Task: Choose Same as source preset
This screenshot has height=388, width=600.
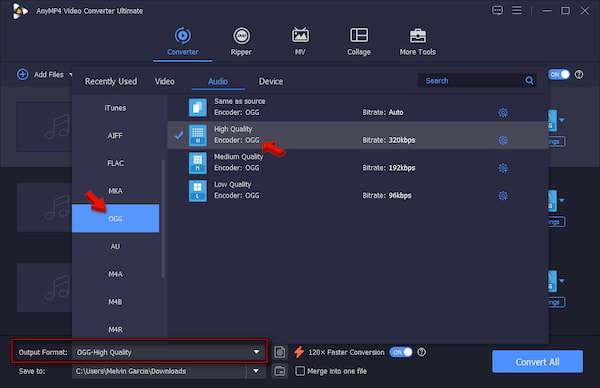Action: click(x=358, y=107)
